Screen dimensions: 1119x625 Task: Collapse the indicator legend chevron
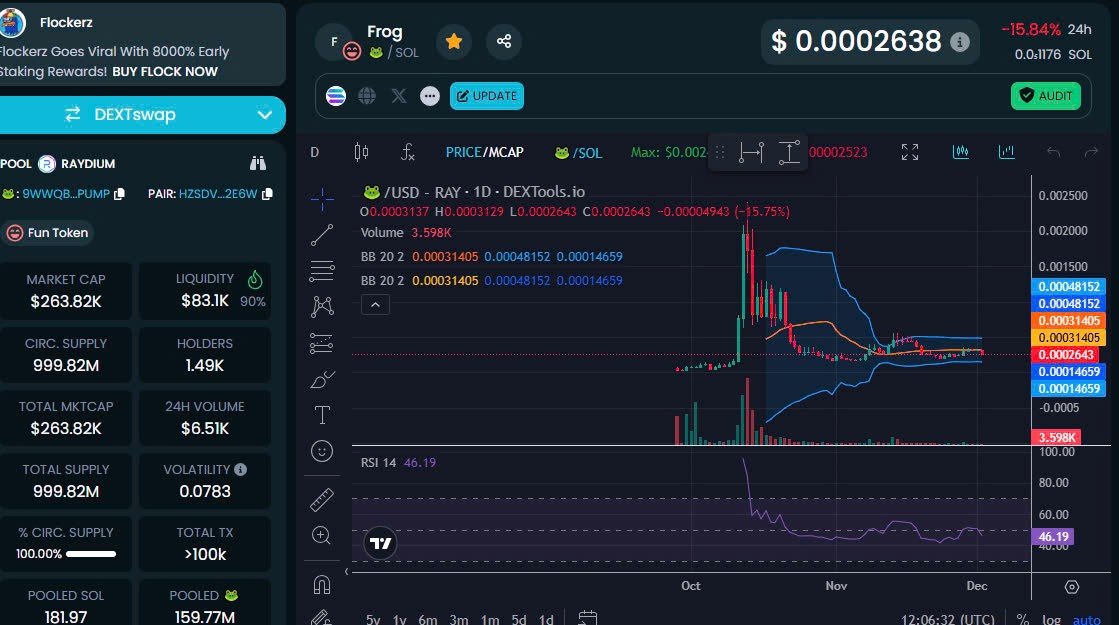pos(375,305)
